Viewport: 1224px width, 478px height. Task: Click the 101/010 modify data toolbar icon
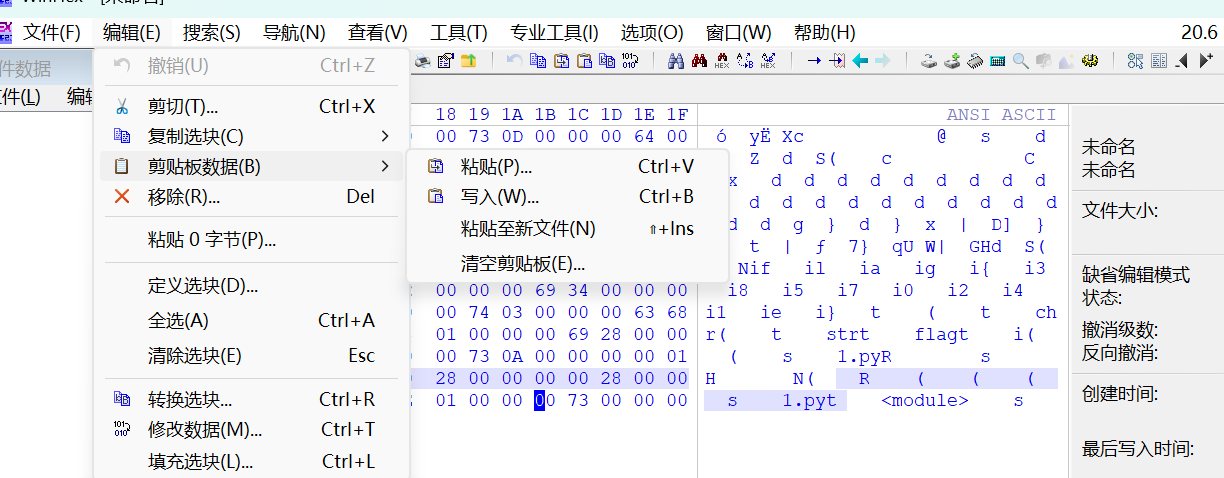630,61
